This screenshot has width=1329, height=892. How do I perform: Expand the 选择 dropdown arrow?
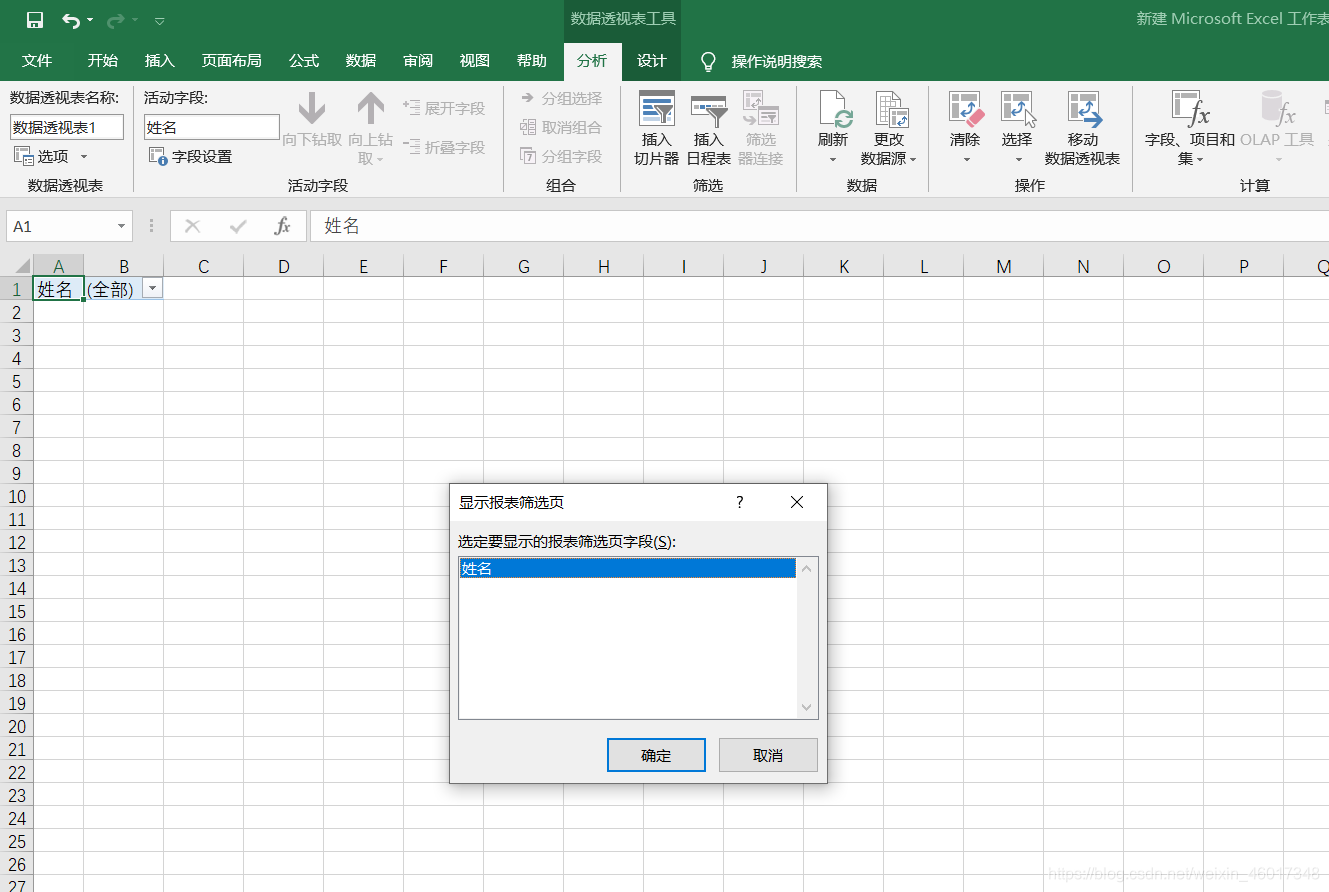click(1017, 159)
